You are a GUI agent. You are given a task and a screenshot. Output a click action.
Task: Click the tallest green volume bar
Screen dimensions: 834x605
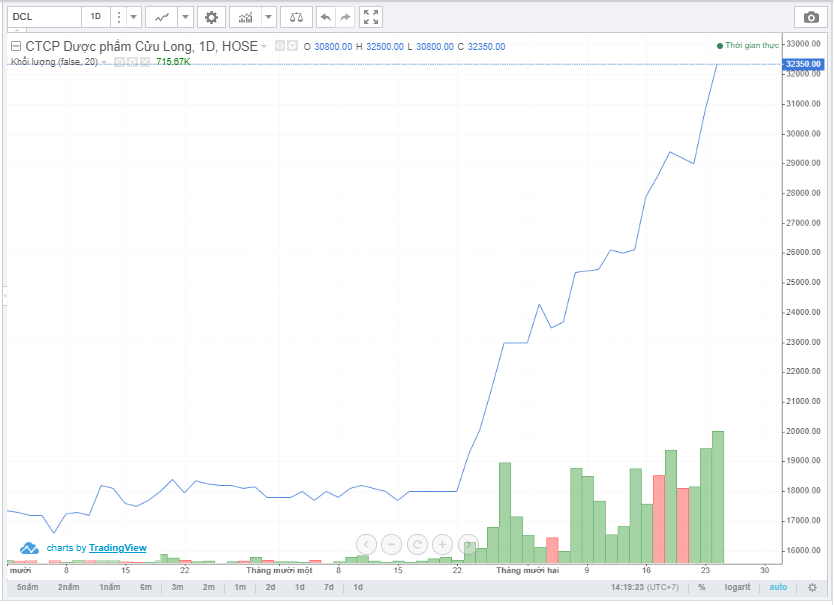(718, 497)
